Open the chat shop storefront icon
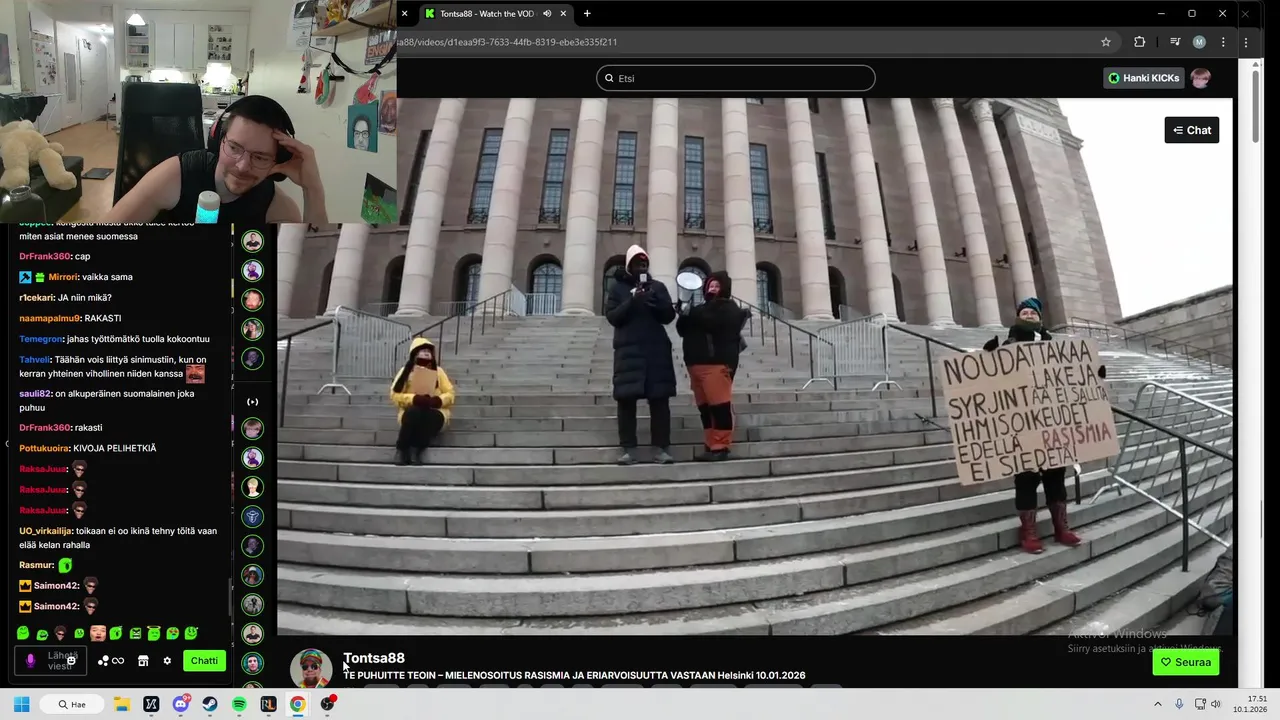1280x720 pixels. tap(143, 661)
